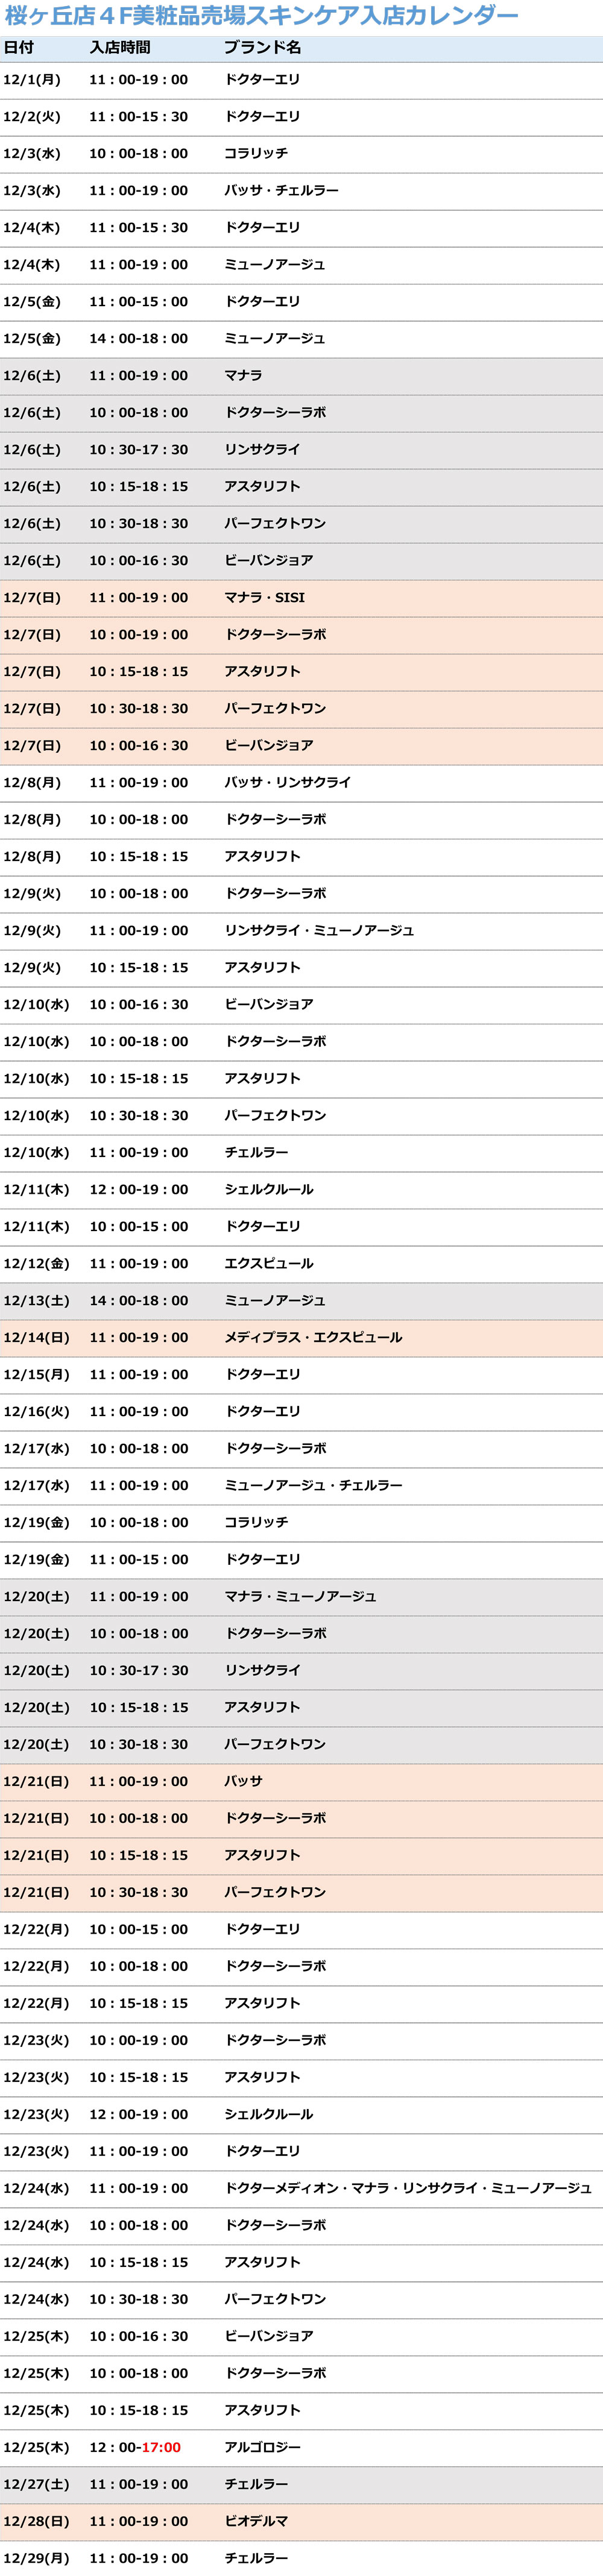Image resolution: width=603 pixels, height=2576 pixels.
Task: Click the バッサ・チェルラー brand entry
Action: coord(281,191)
